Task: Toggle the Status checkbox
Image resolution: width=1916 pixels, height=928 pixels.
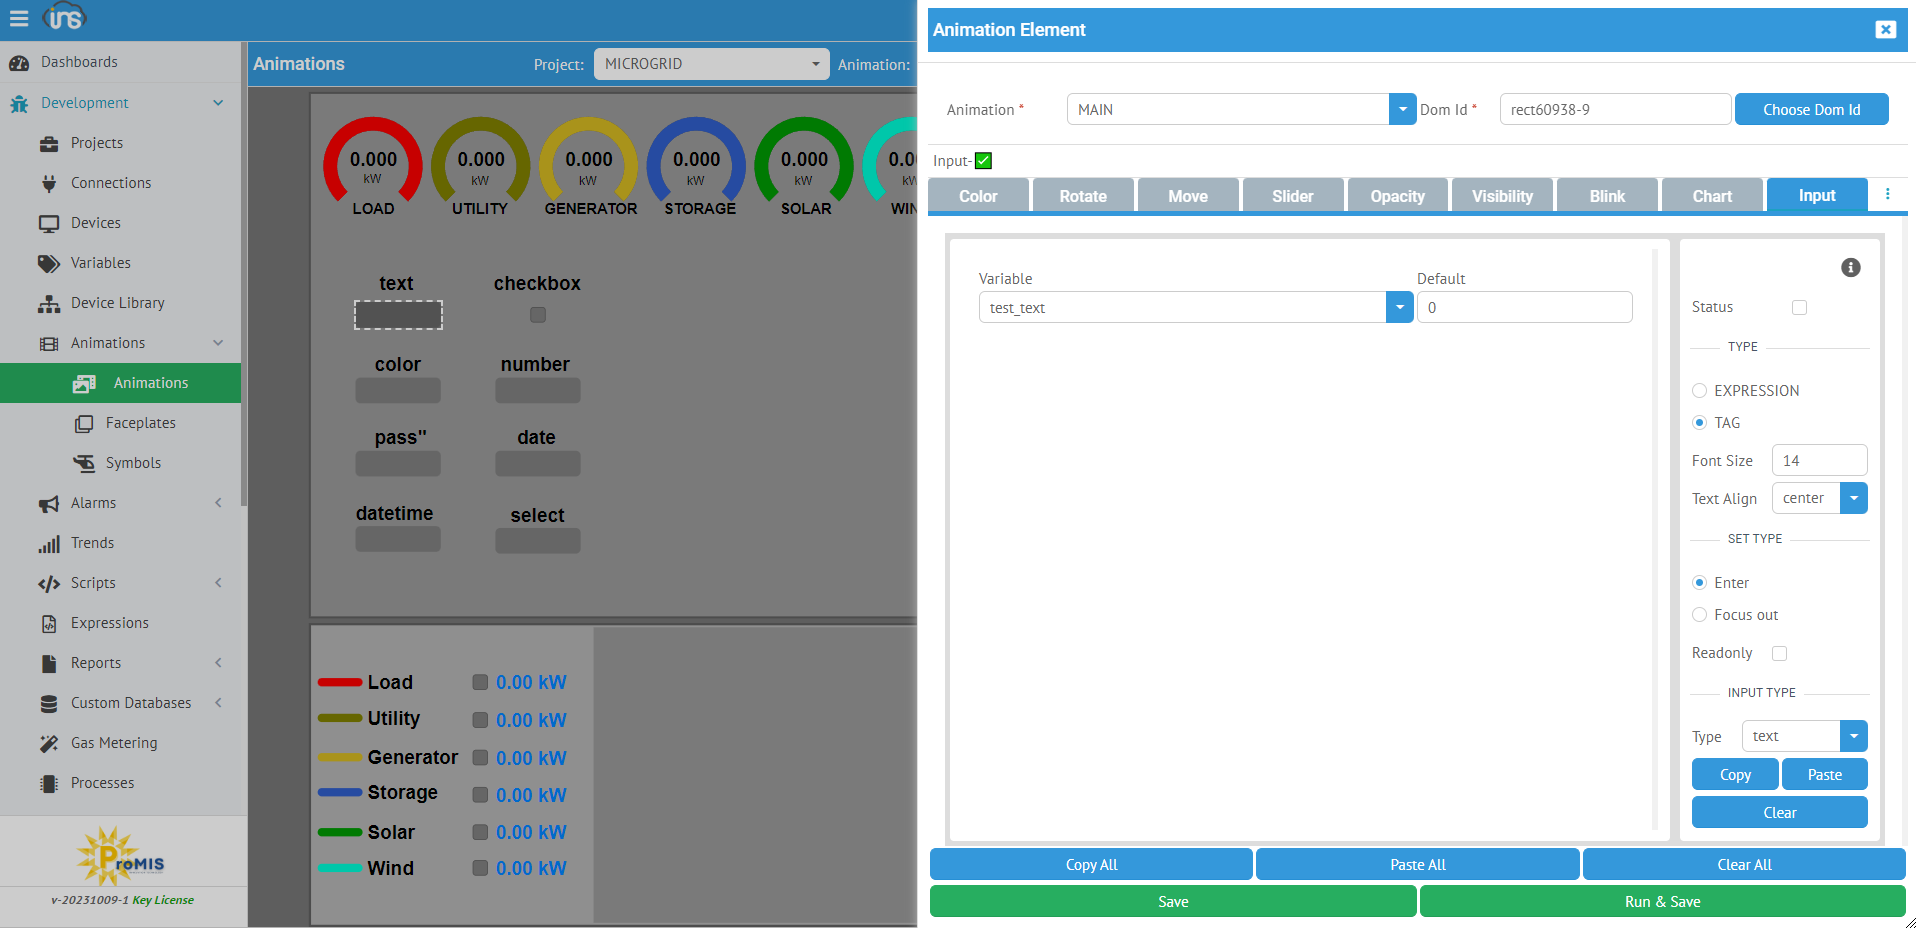Action: pyautogui.click(x=1799, y=307)
